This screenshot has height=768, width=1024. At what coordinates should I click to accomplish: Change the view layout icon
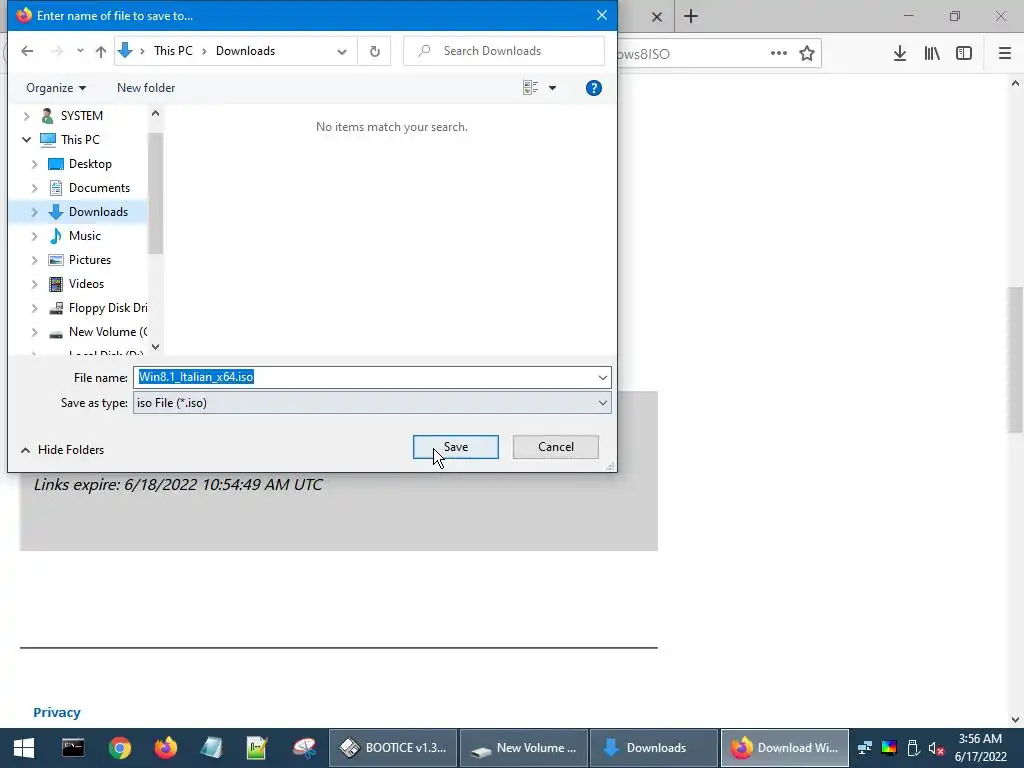[530, 88]
